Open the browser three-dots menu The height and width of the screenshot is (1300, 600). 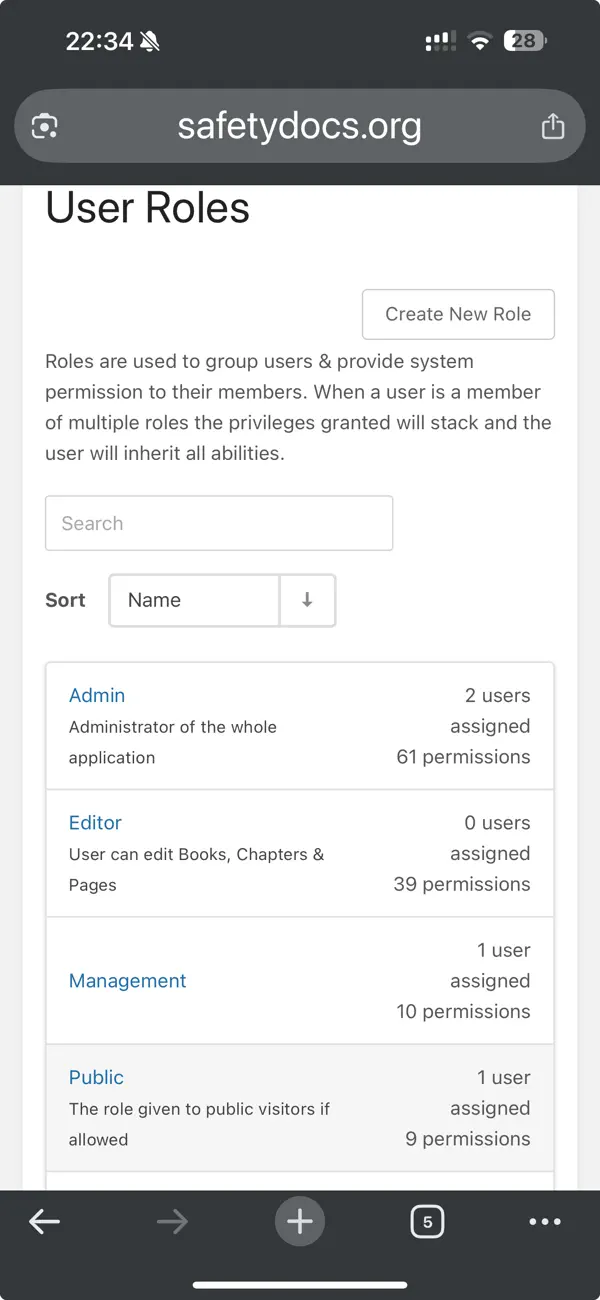(x=545, y=1221)
